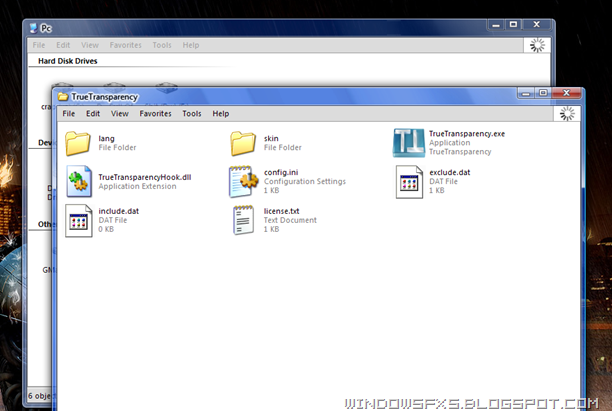Image resolution: width=612 pixels, height=411 pixels.
Task: Open Edit menu in the Pc window
Action: coord(63,45)
